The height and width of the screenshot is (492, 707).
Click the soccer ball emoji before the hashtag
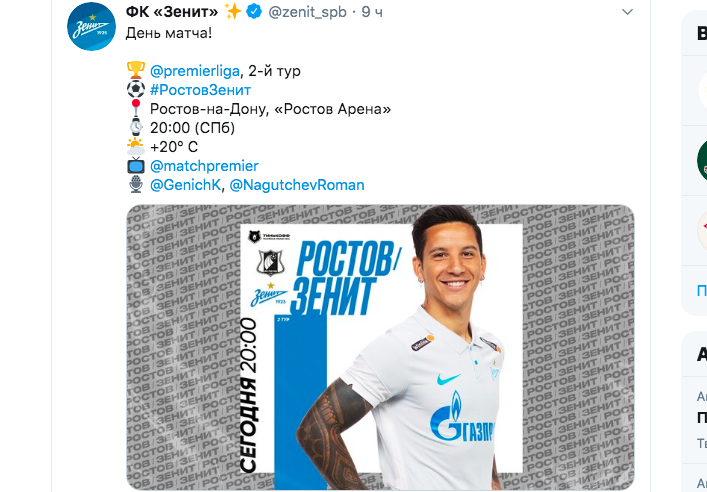[136, 90]
